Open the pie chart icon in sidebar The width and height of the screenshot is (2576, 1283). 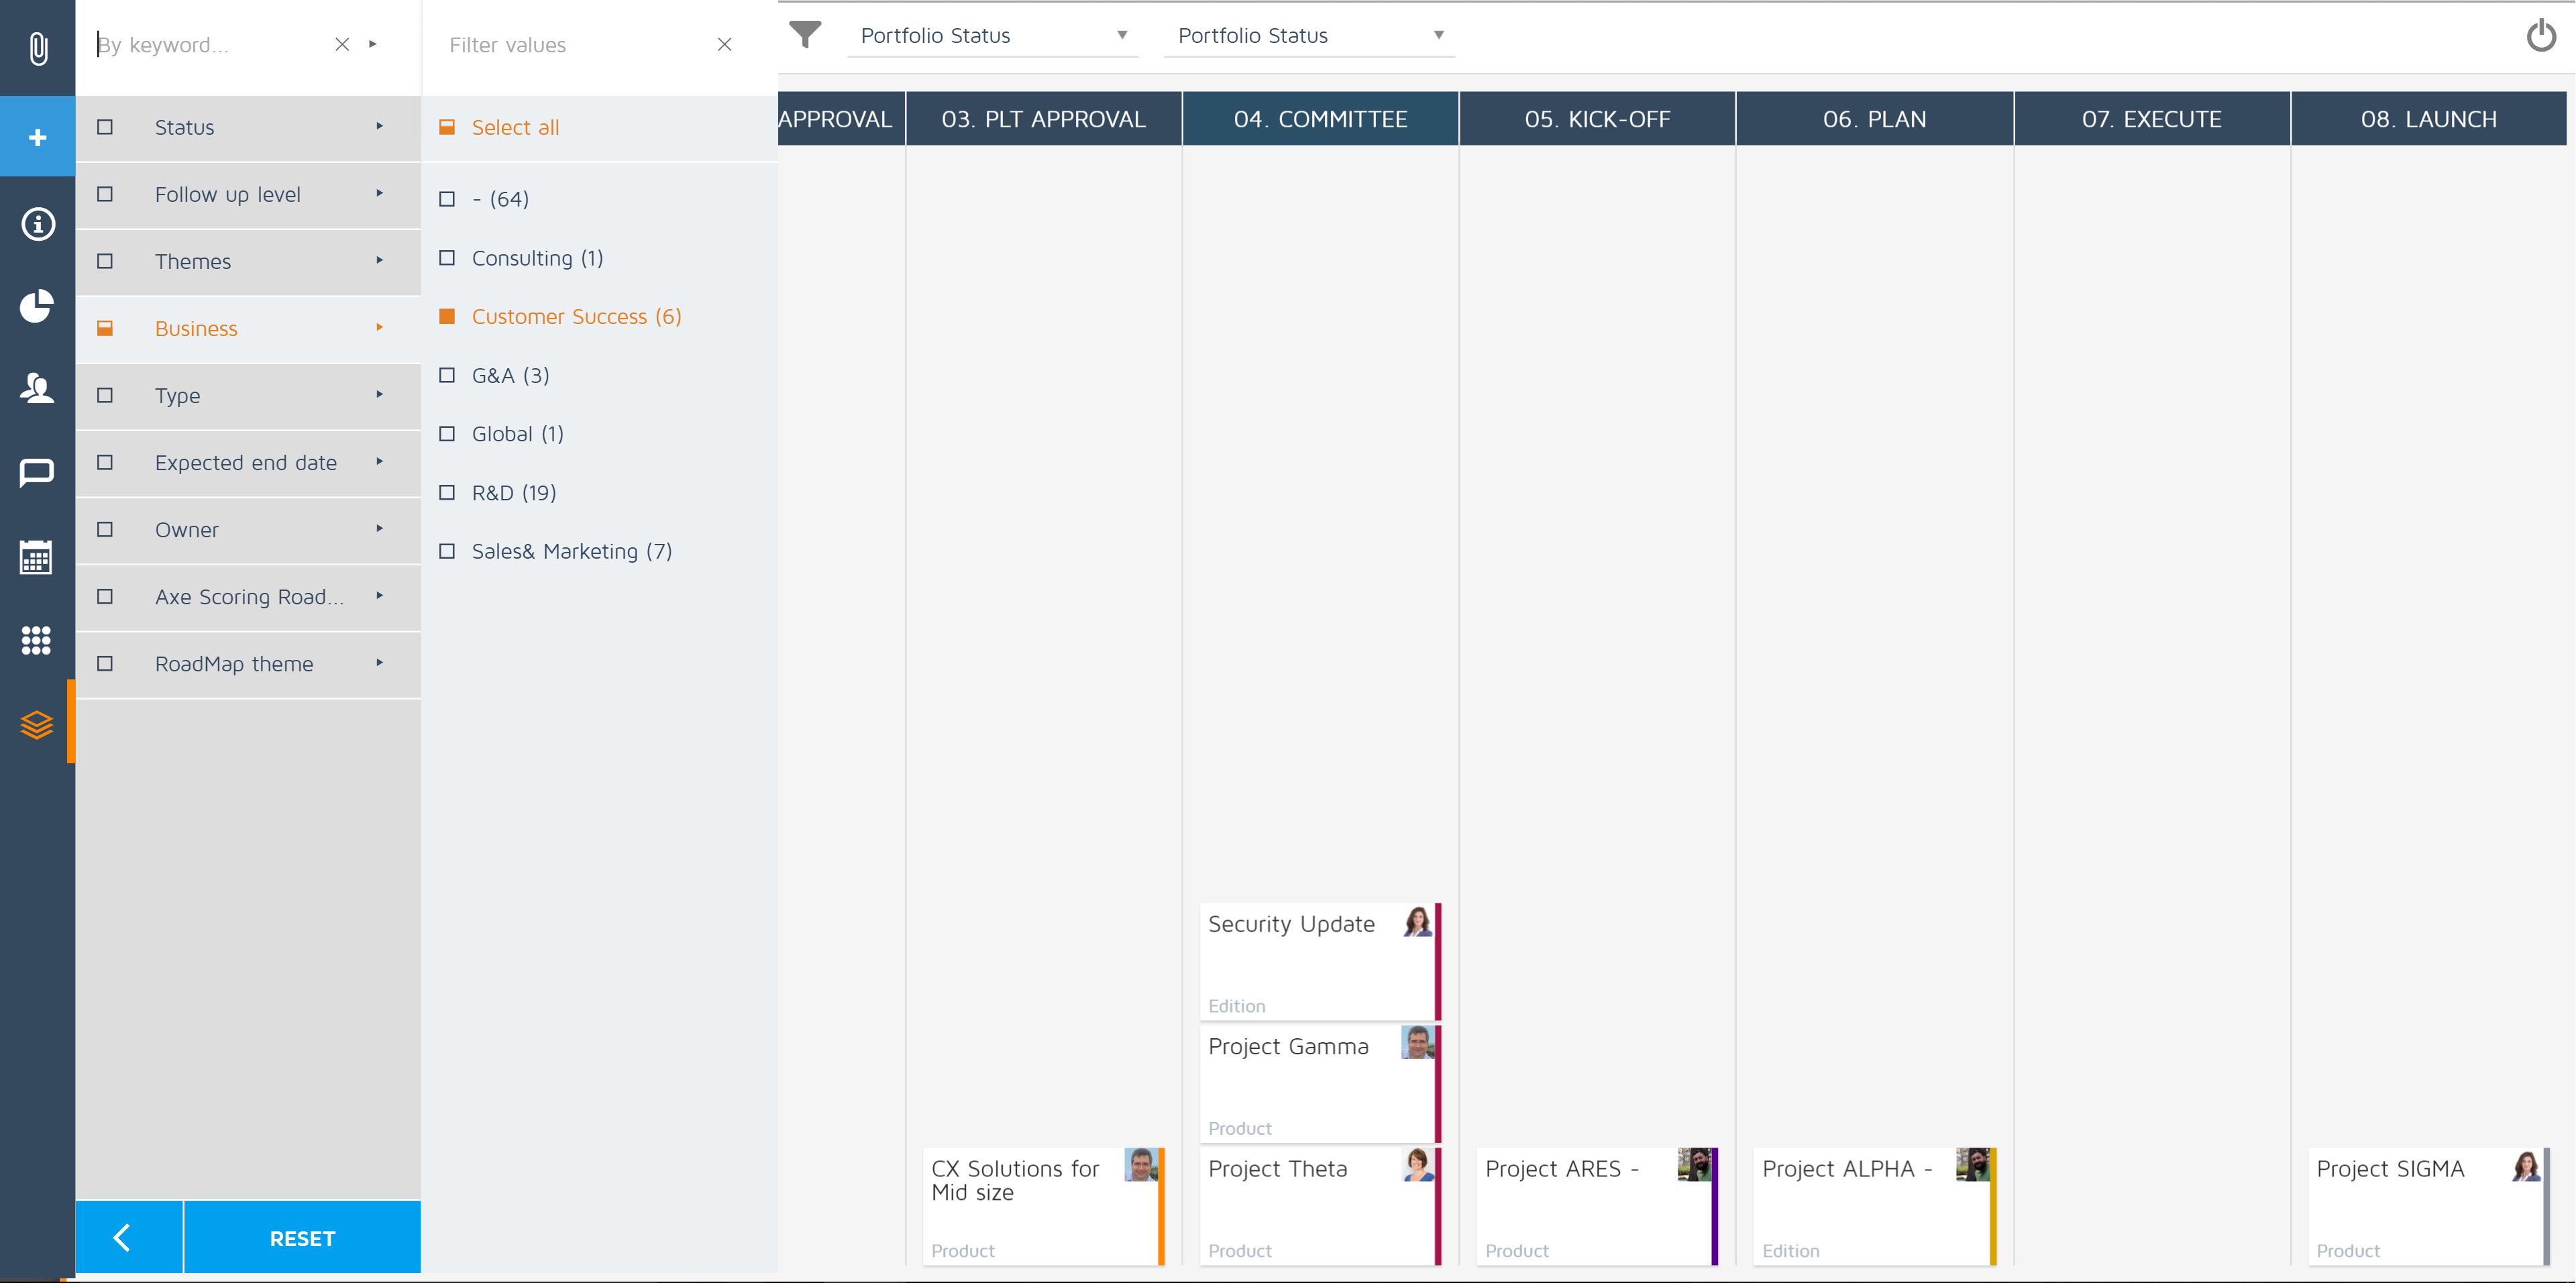click(37, 306)
